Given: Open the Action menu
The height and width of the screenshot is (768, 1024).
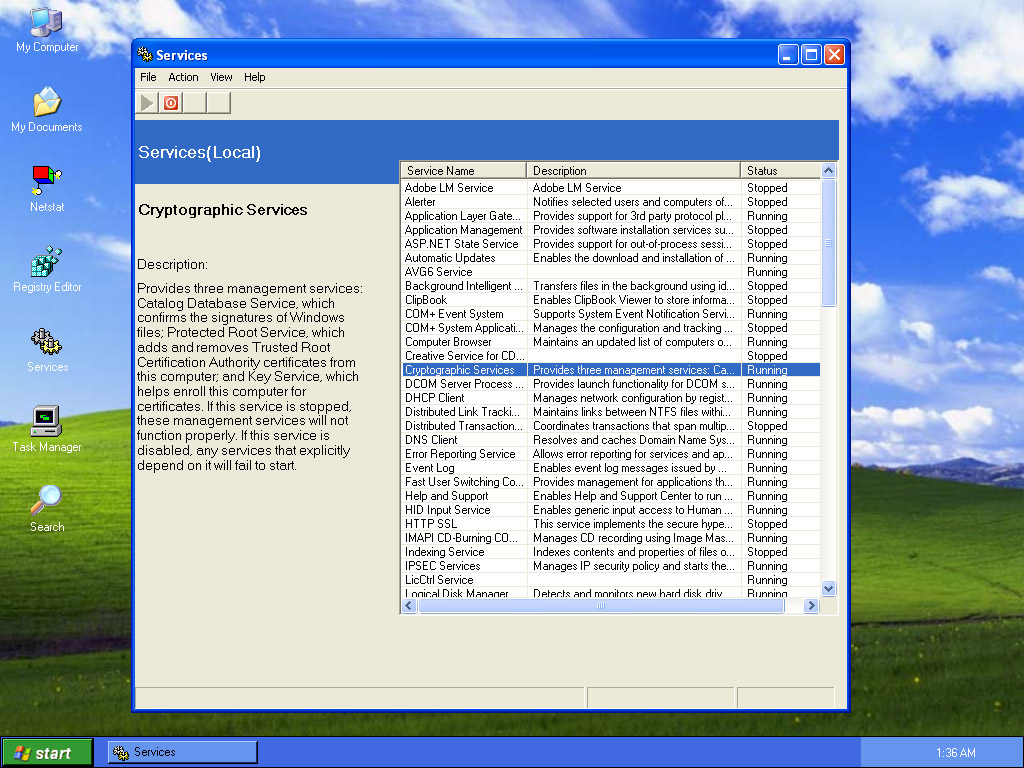Looking at the screenshot, I should (x=184, y=77).
